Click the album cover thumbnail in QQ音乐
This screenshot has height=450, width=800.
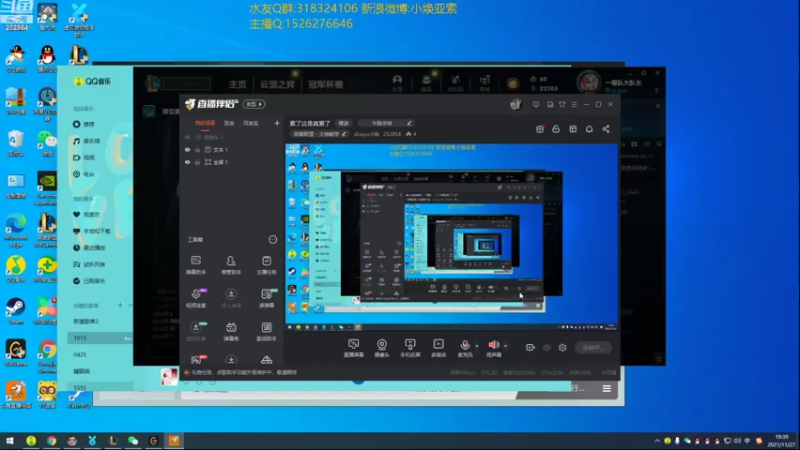coord(169,376)
